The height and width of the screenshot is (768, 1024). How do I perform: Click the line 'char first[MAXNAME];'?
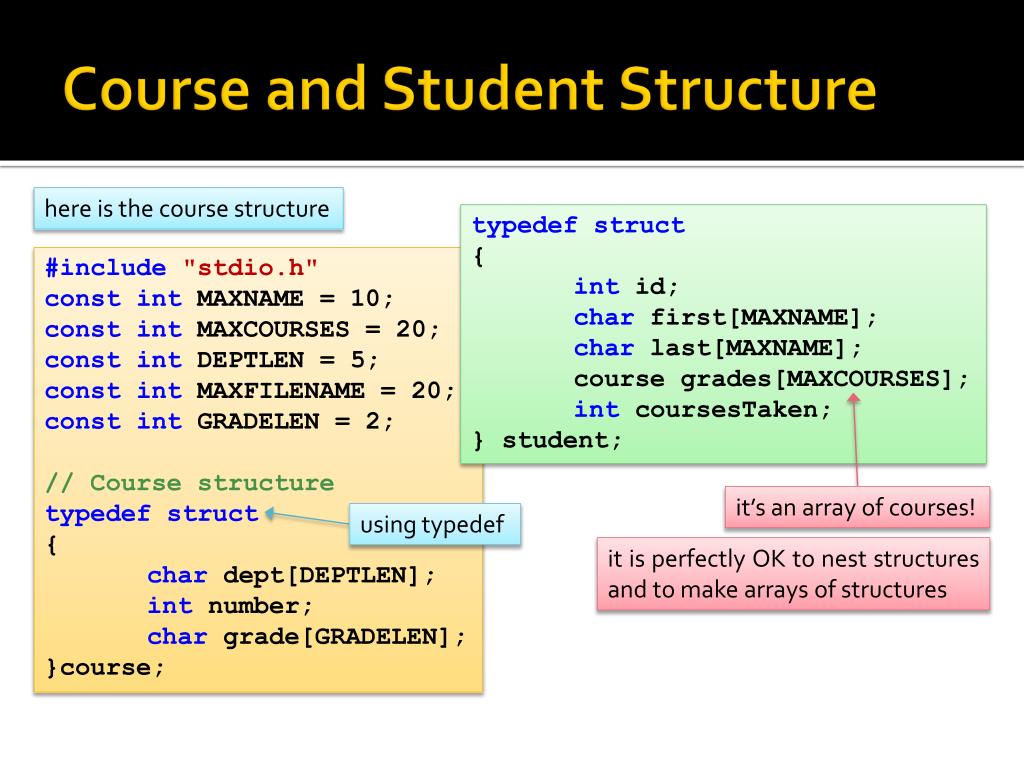725,317
